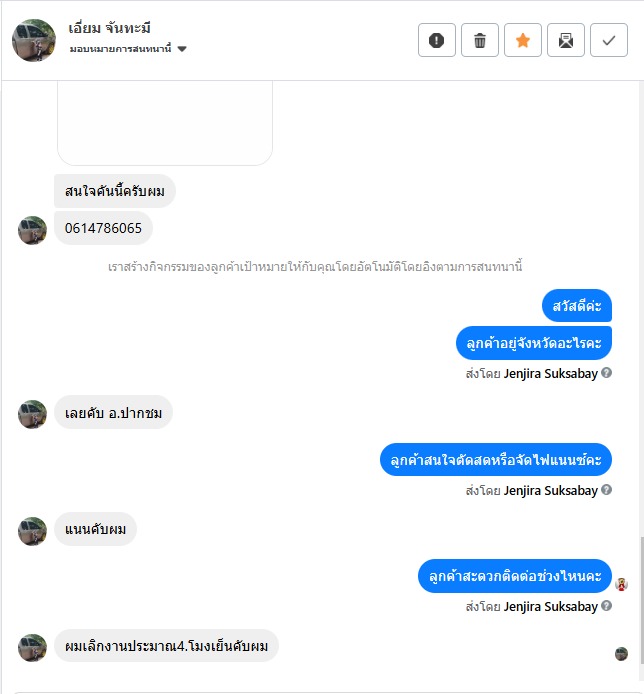Mark conversation unread with envelope icon
Image resolution: width=644 pixels, height=694 pixels.
tap(566, 40)
